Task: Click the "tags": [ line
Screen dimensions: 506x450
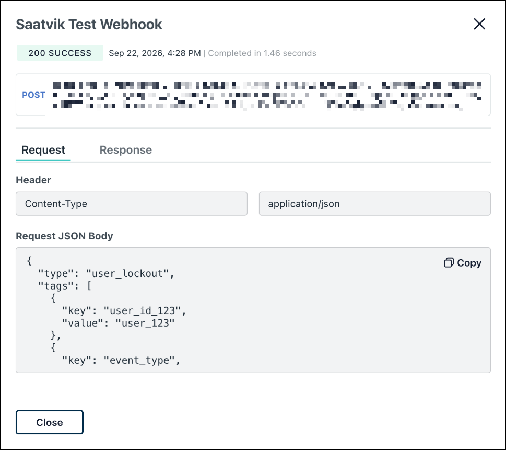Action: (65, 286)
